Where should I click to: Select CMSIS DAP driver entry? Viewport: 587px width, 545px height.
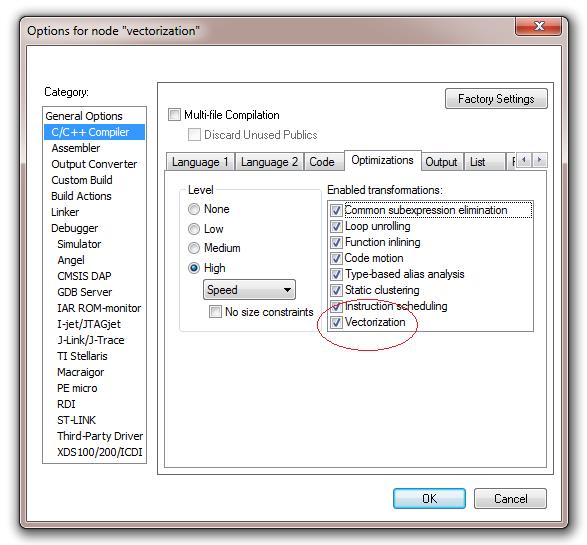tap(84, 276)
